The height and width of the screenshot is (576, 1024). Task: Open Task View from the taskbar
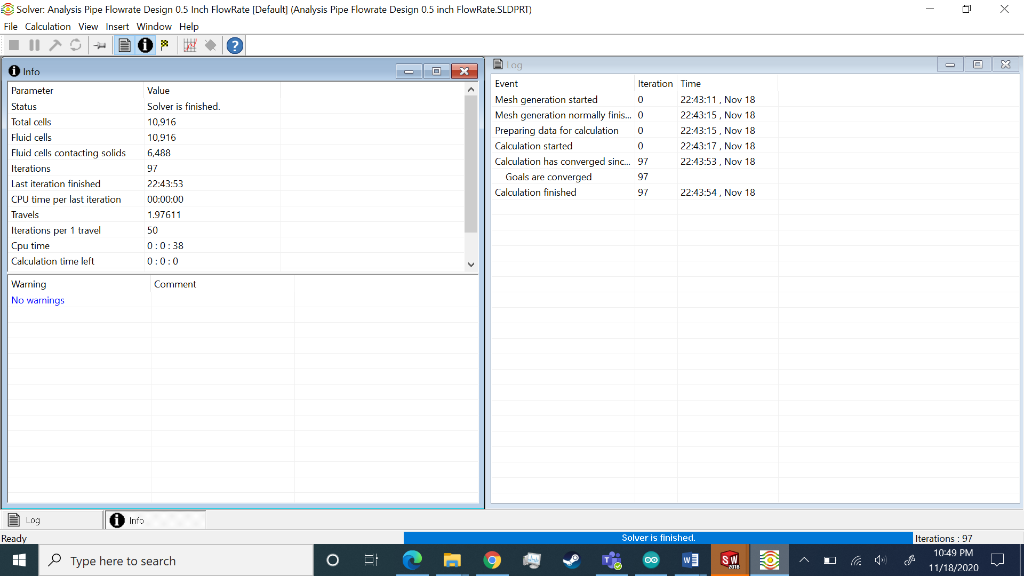tap(372, 560)
